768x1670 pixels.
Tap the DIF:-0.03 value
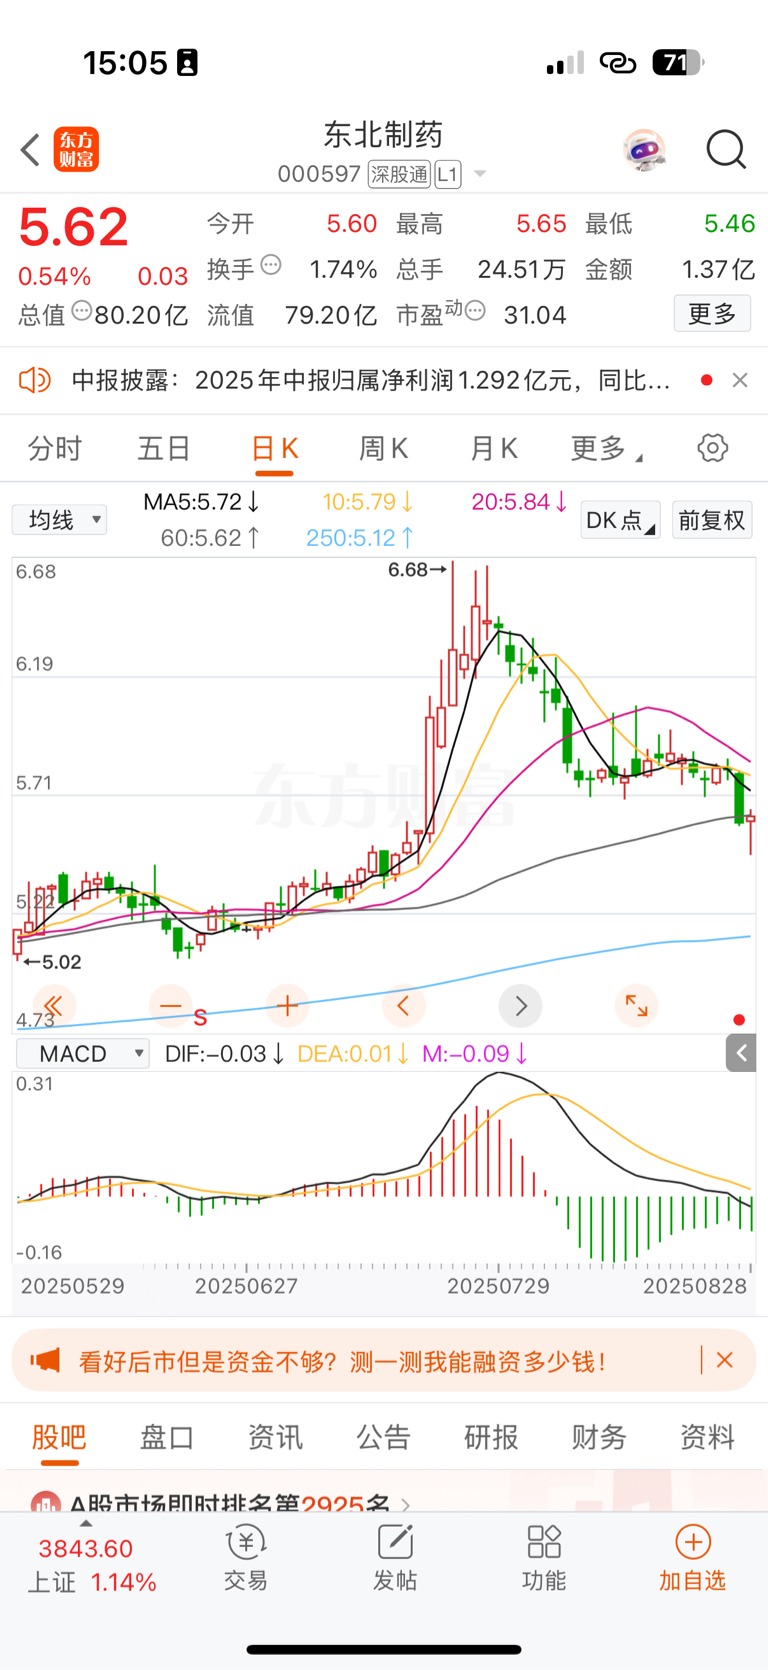pos(225,1054)
